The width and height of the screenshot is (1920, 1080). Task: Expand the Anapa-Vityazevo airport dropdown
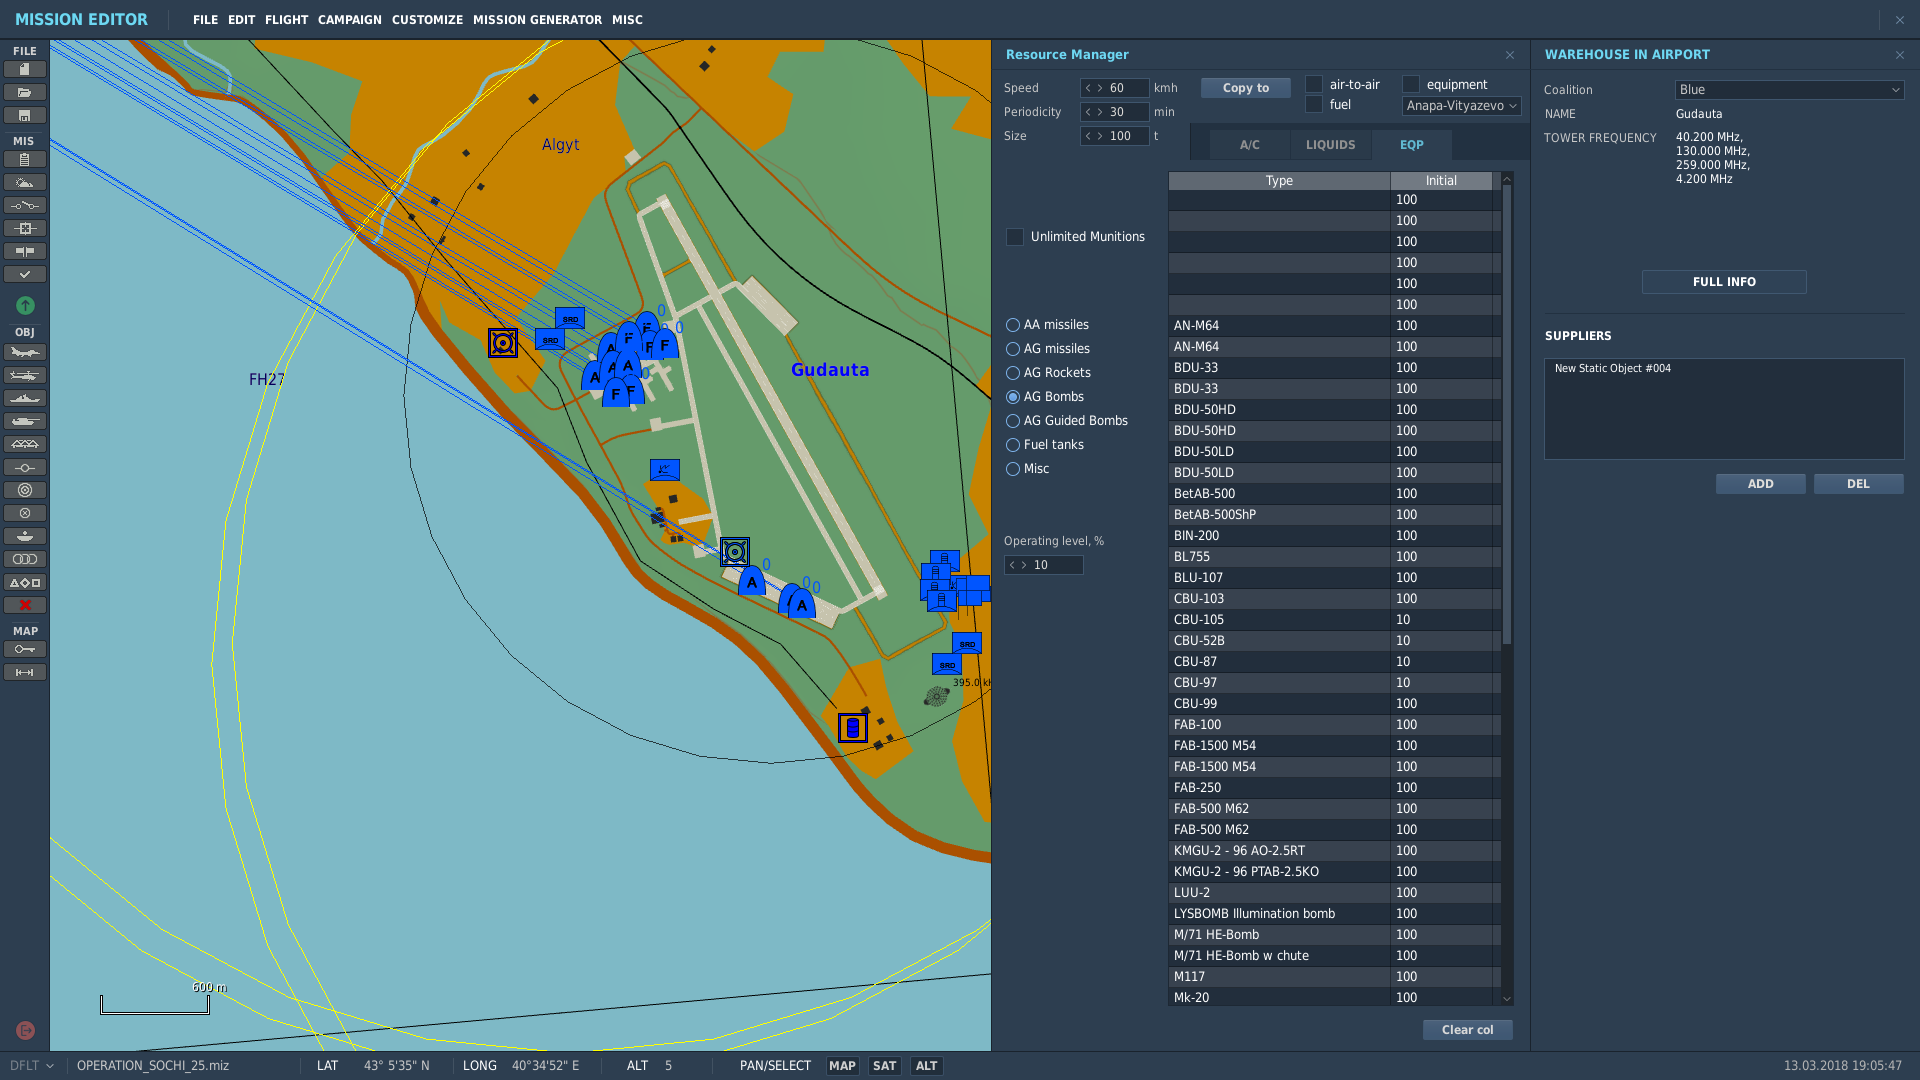point(1461,106)
